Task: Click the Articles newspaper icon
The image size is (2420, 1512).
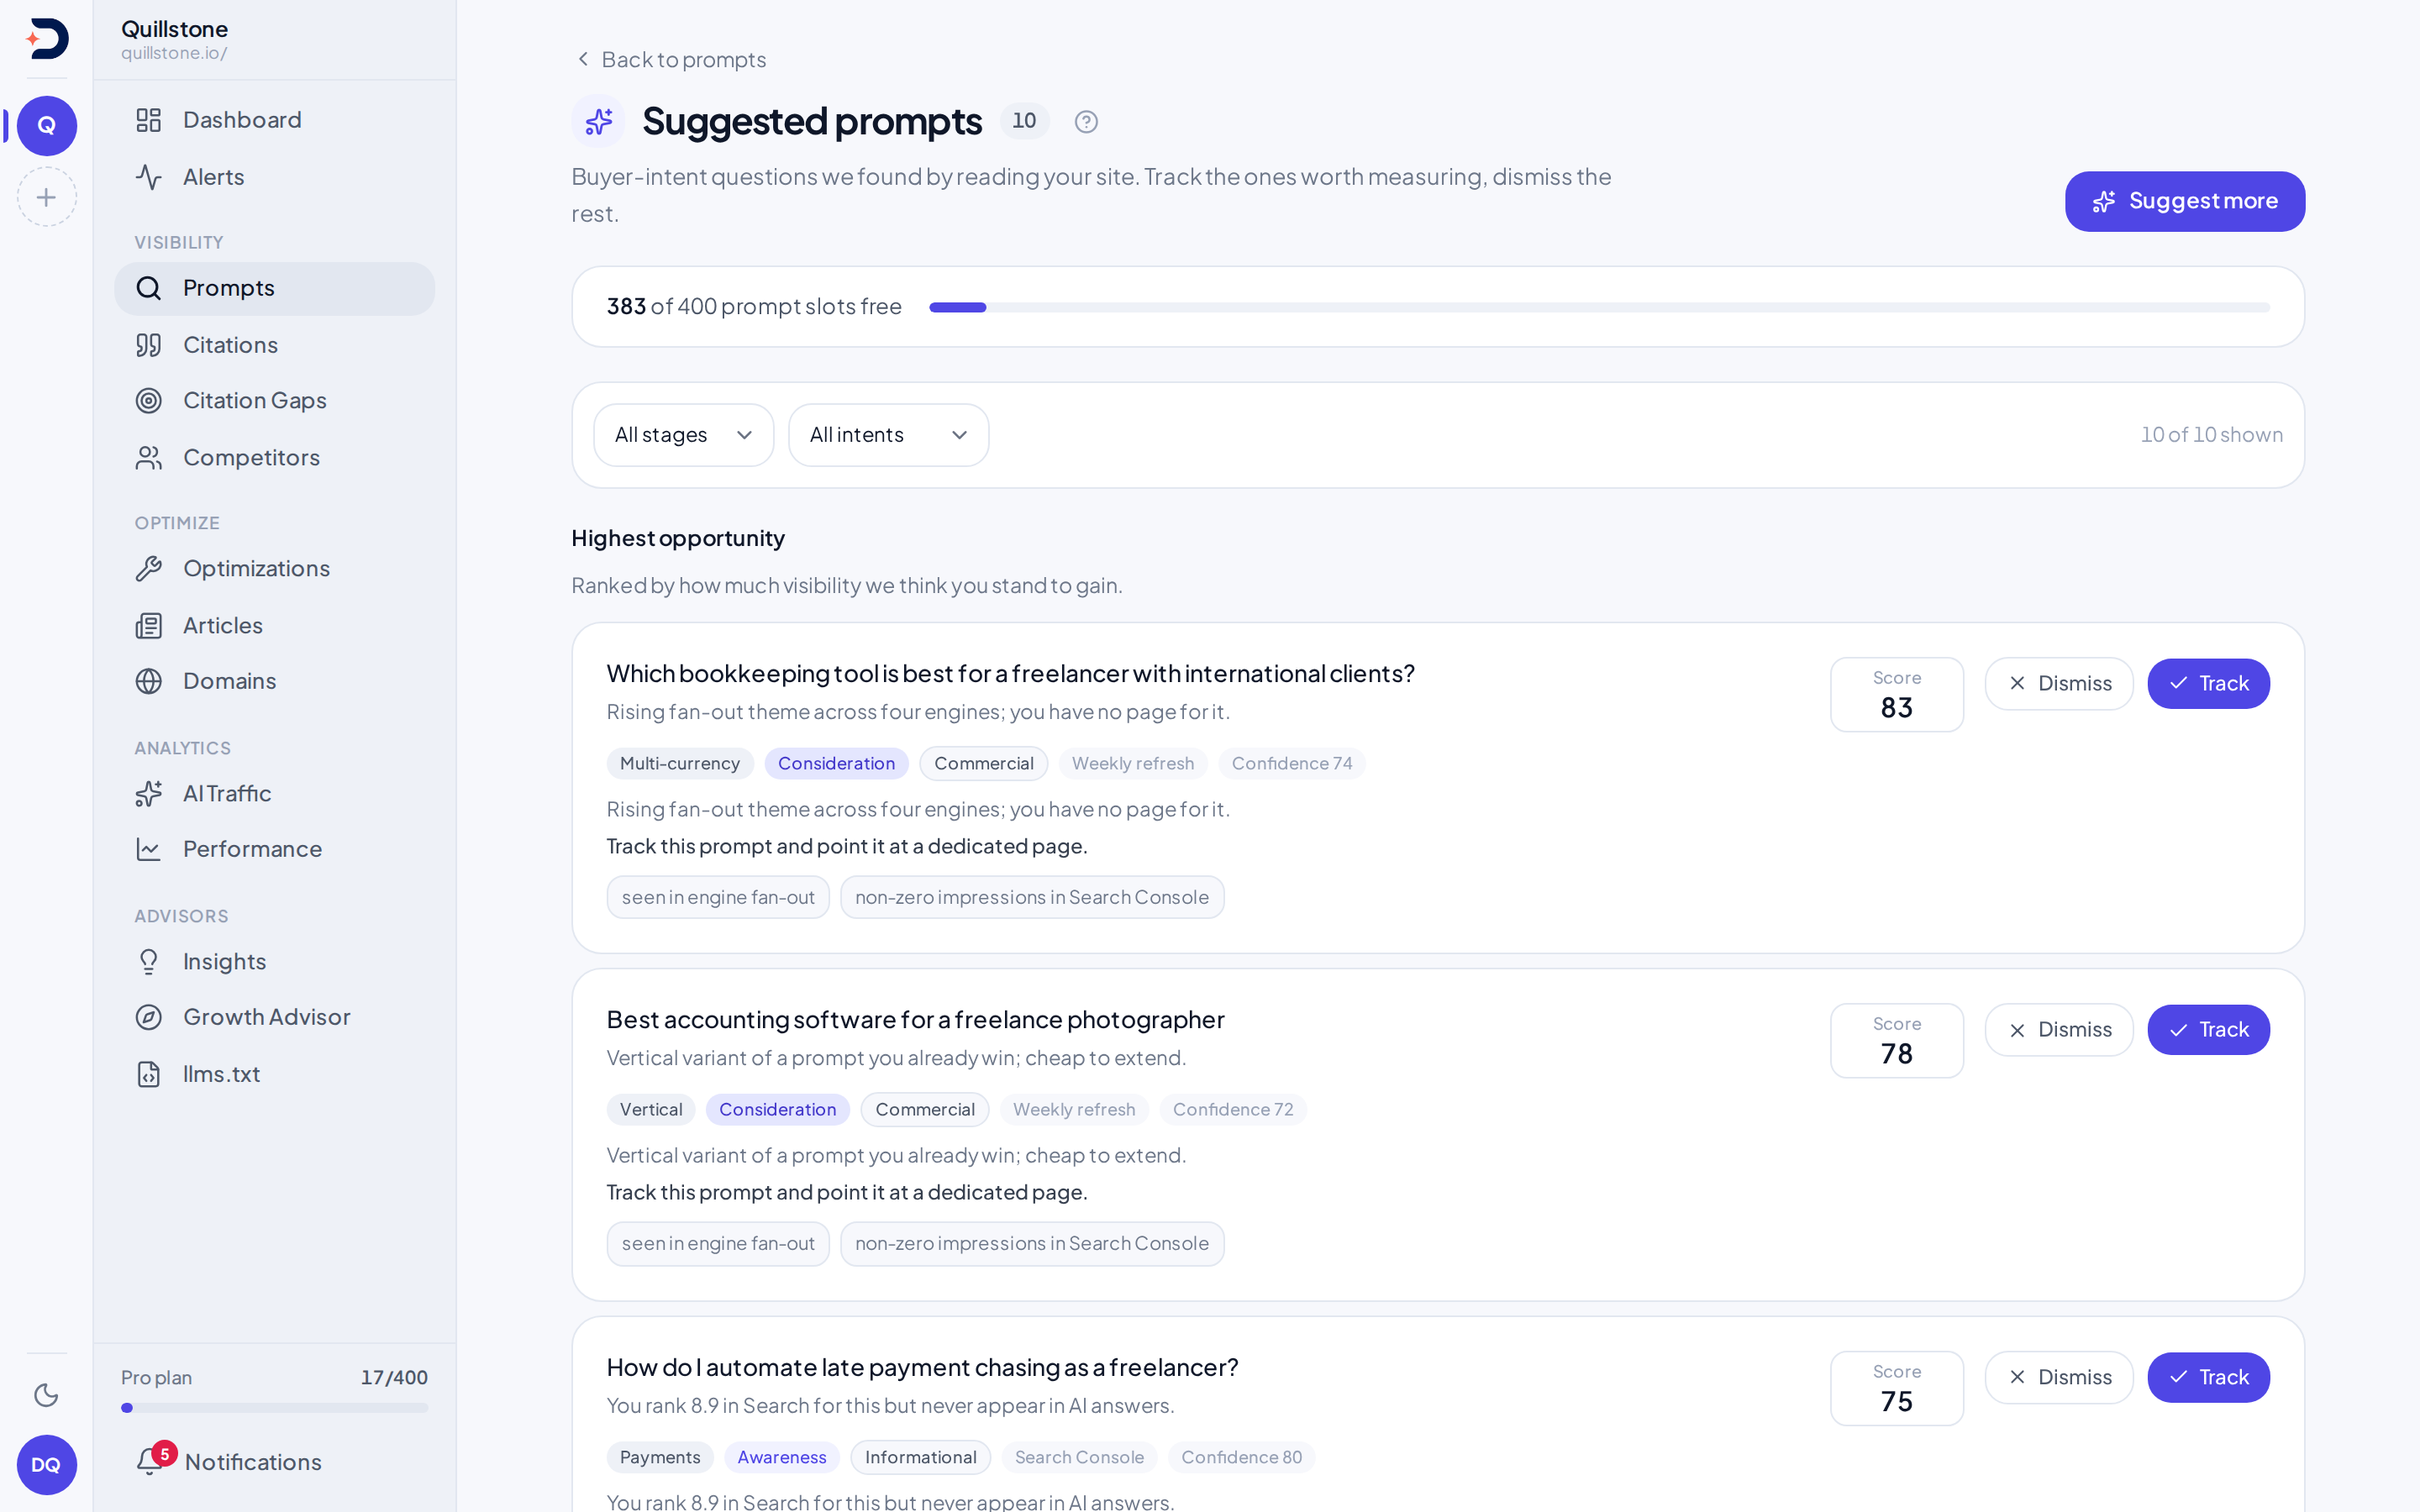Action: coord(149,626)
